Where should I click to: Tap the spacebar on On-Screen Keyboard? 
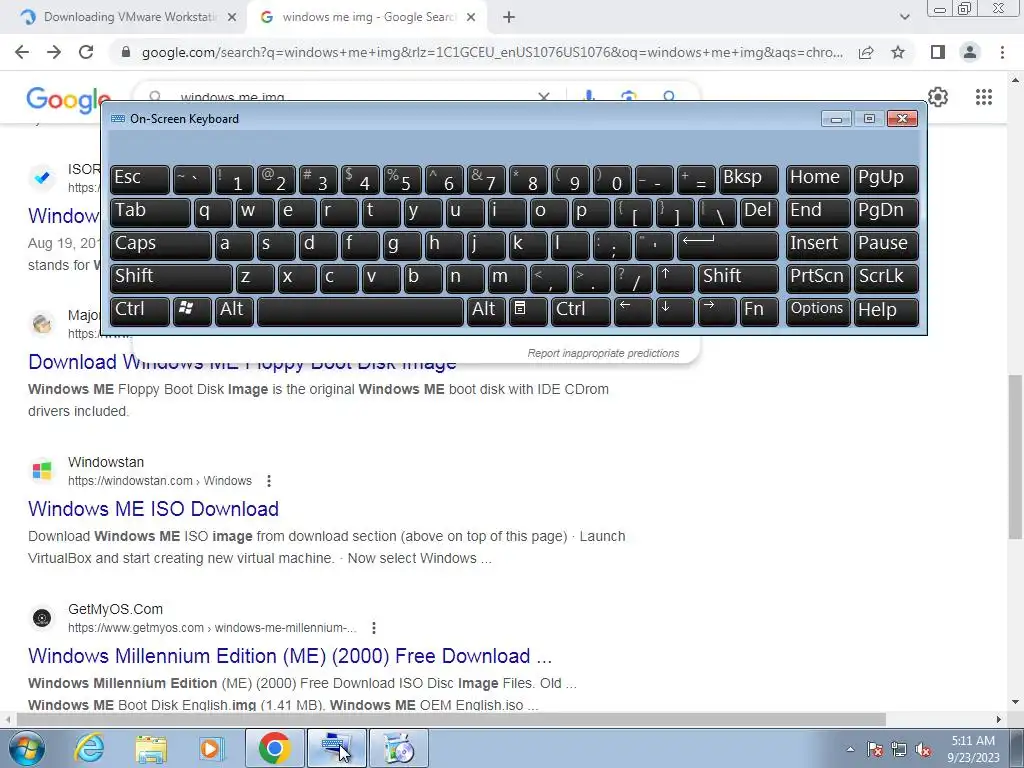(x=360, y=310)
